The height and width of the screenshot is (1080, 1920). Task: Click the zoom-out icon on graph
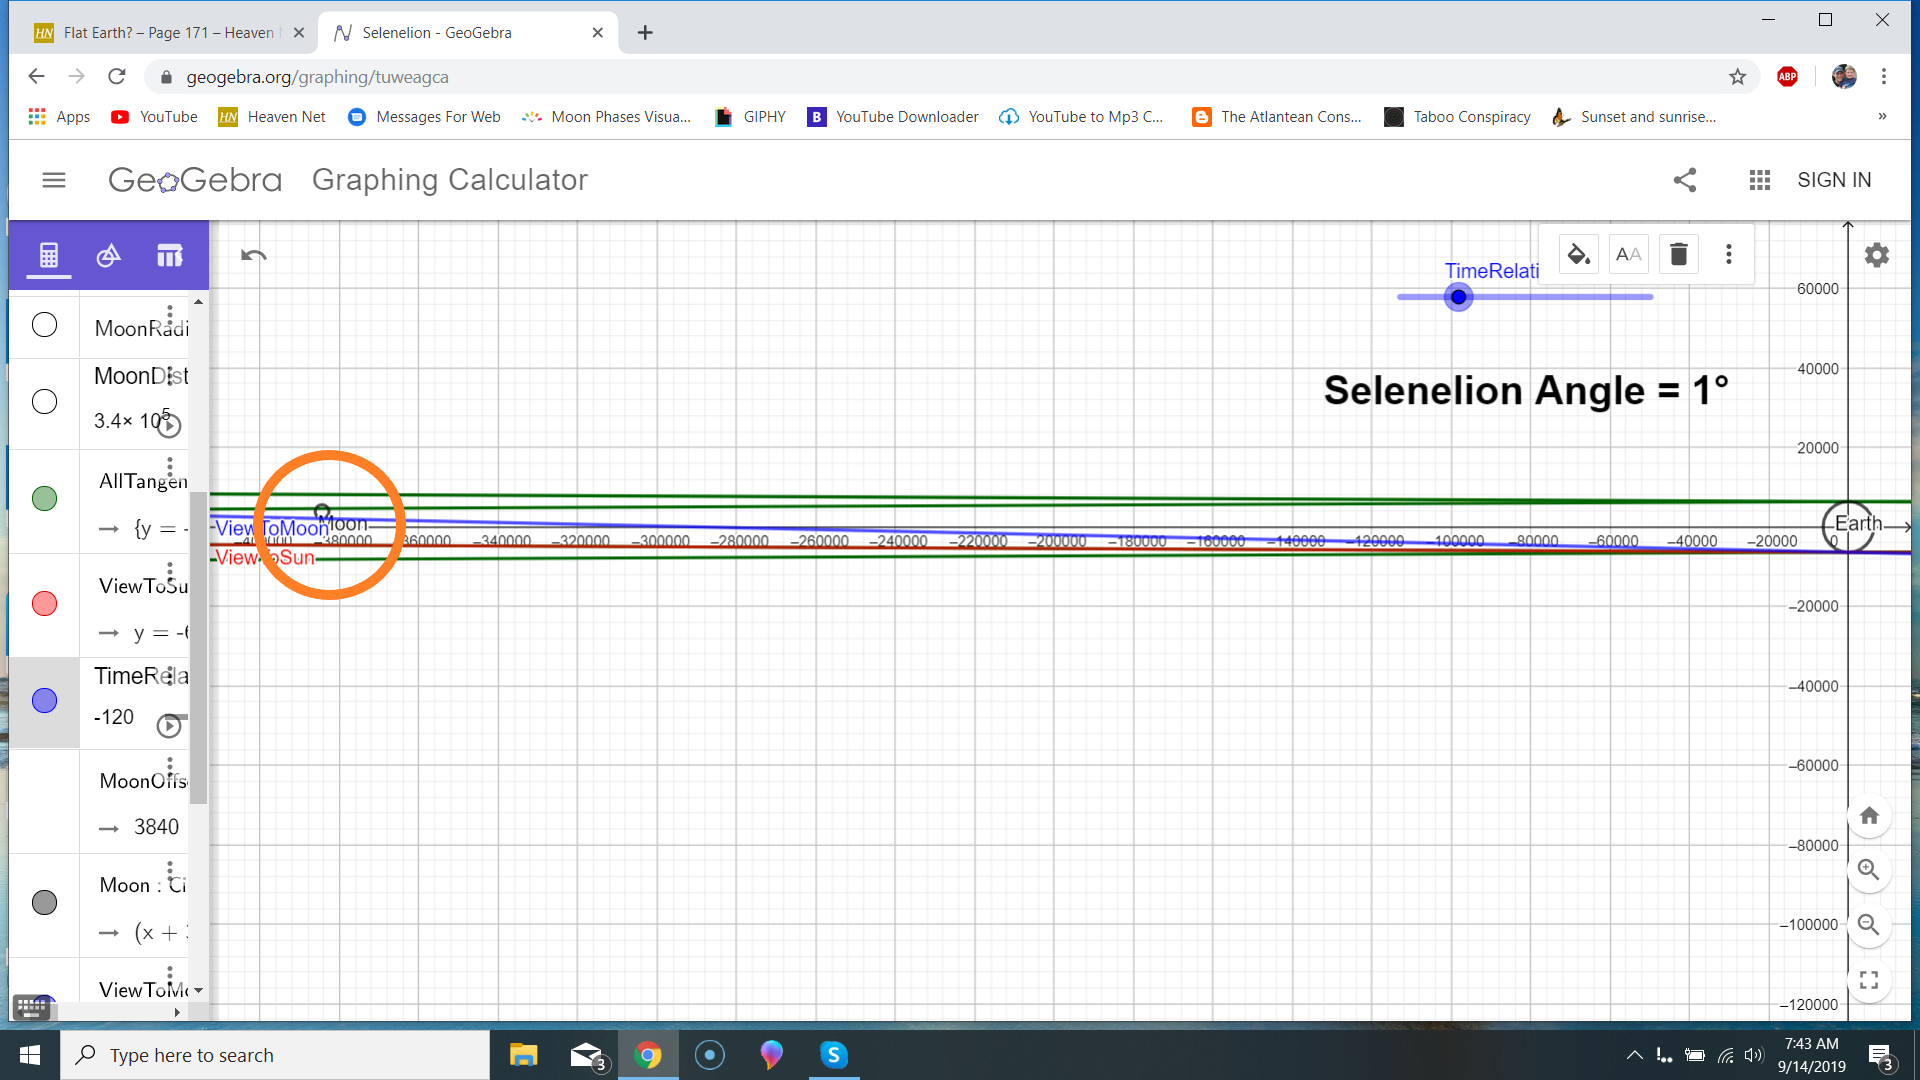(x=1871, y=924)
